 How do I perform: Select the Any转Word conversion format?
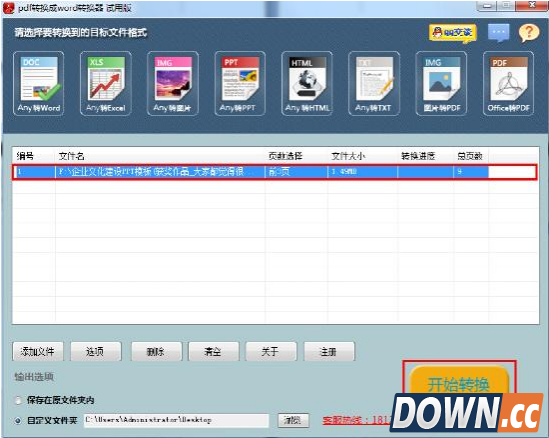[x=39, y=83]
